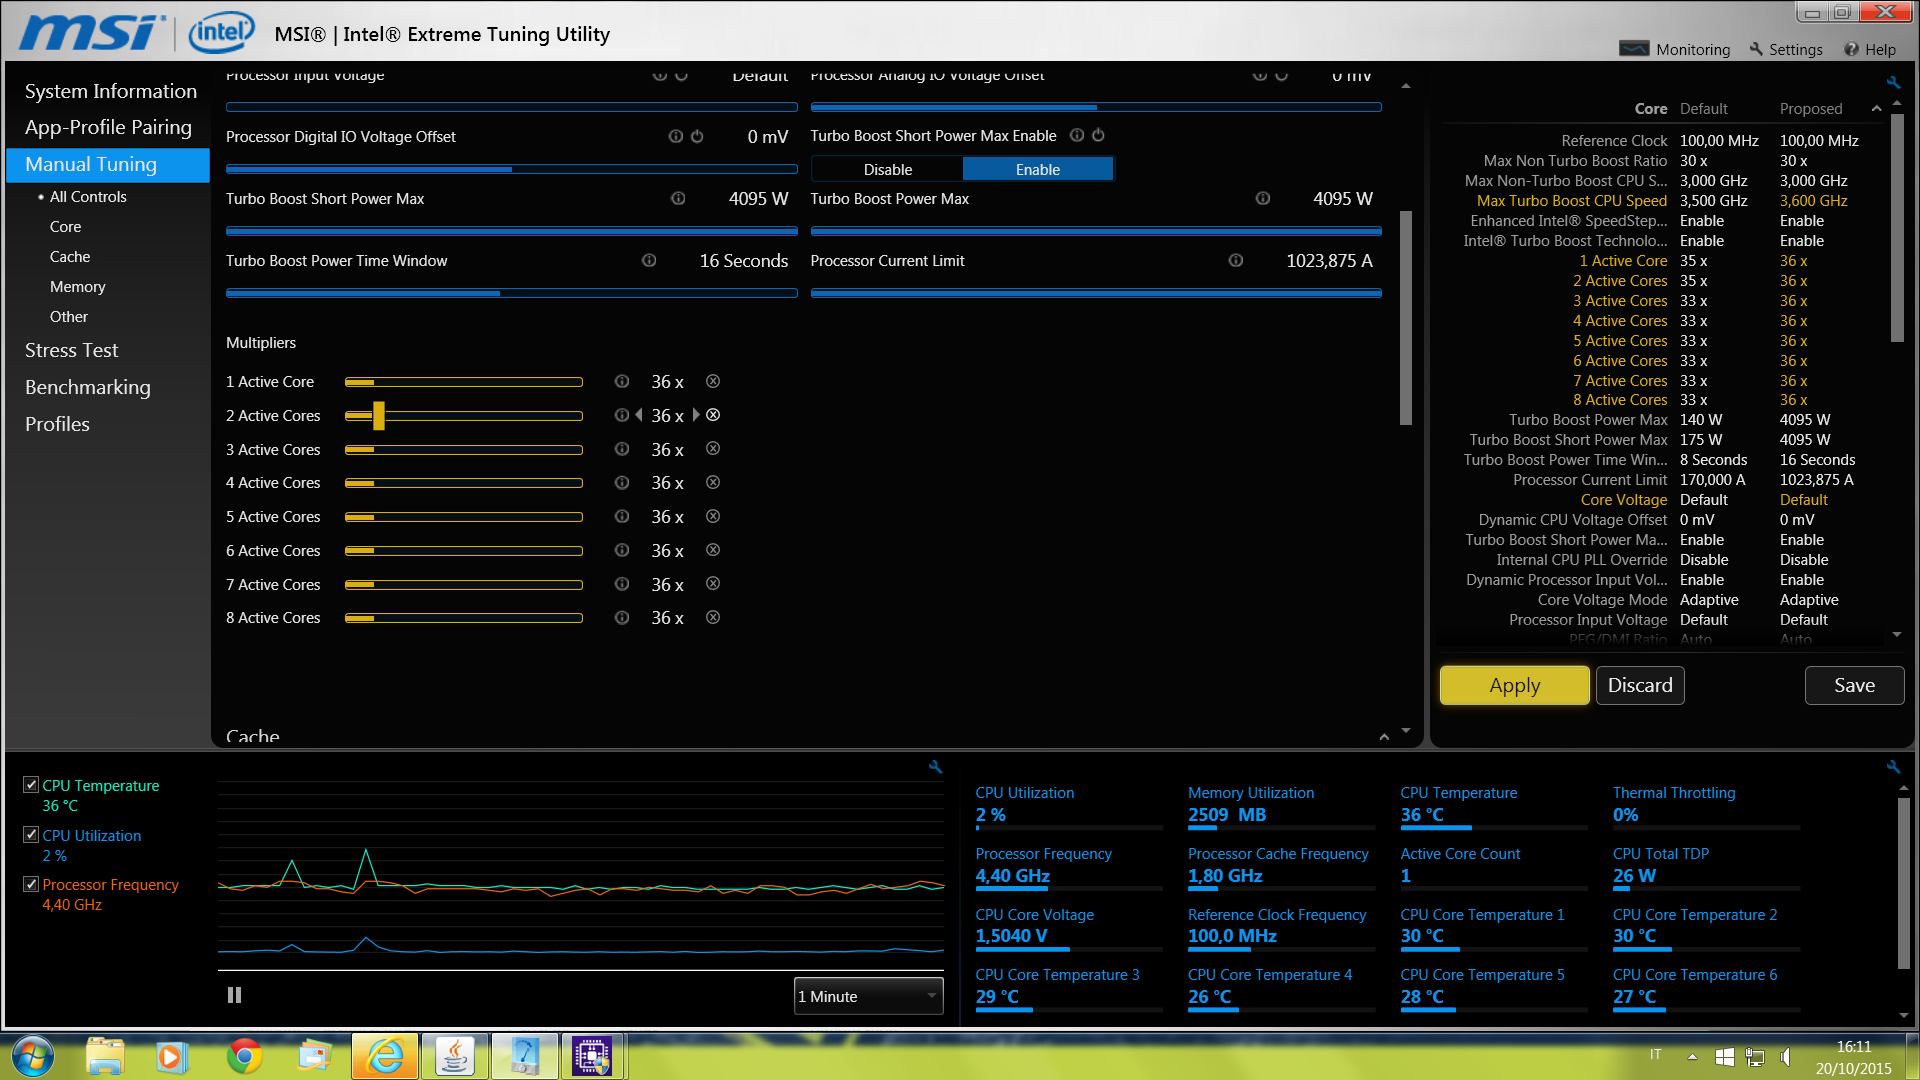The width and height of the screenshot is (1920, 1080).
Task: Increase 2 Active Cores multiplier with right arrow
Action: click(696, 415)
